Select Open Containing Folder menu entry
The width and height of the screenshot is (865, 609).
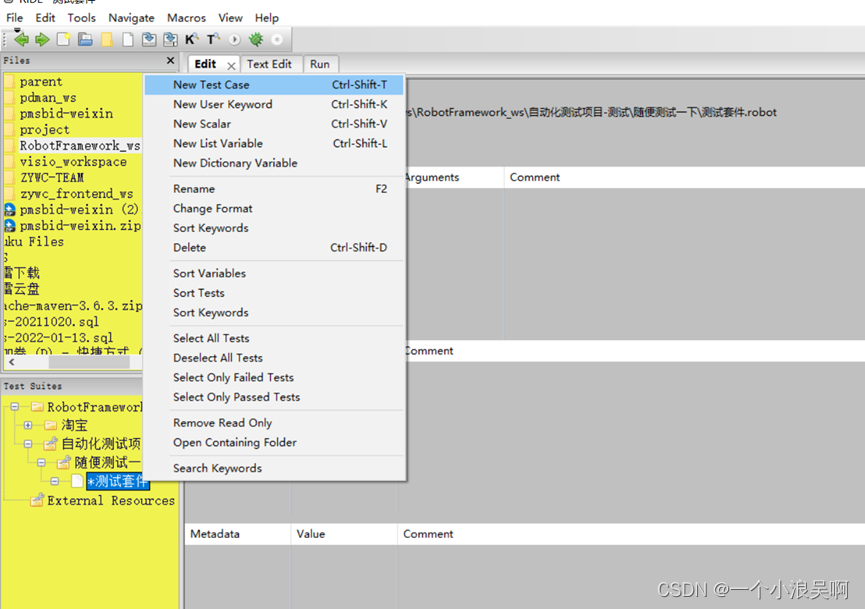[x=235, y=442]
